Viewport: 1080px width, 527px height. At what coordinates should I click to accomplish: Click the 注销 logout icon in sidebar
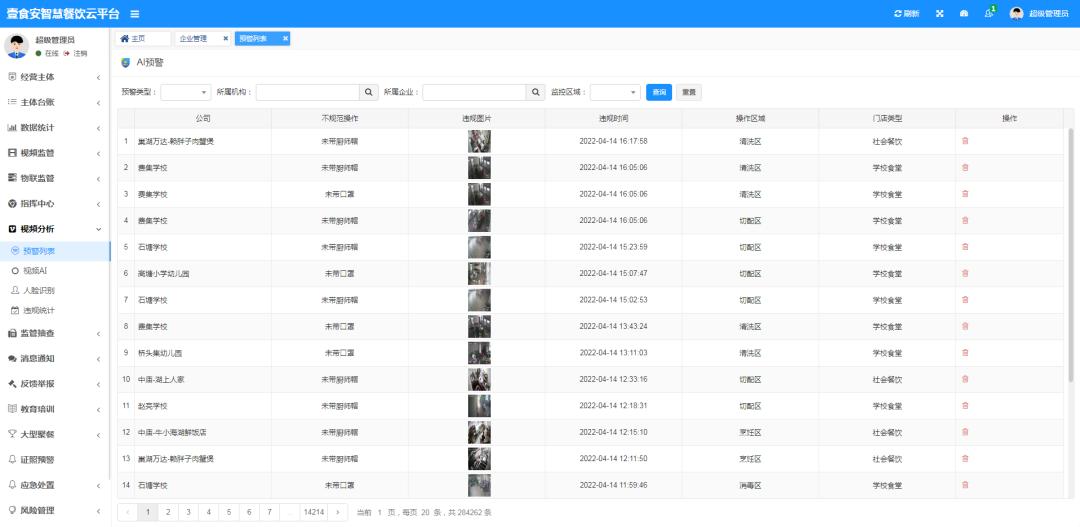pyautogui.click(x=67, y=53)
